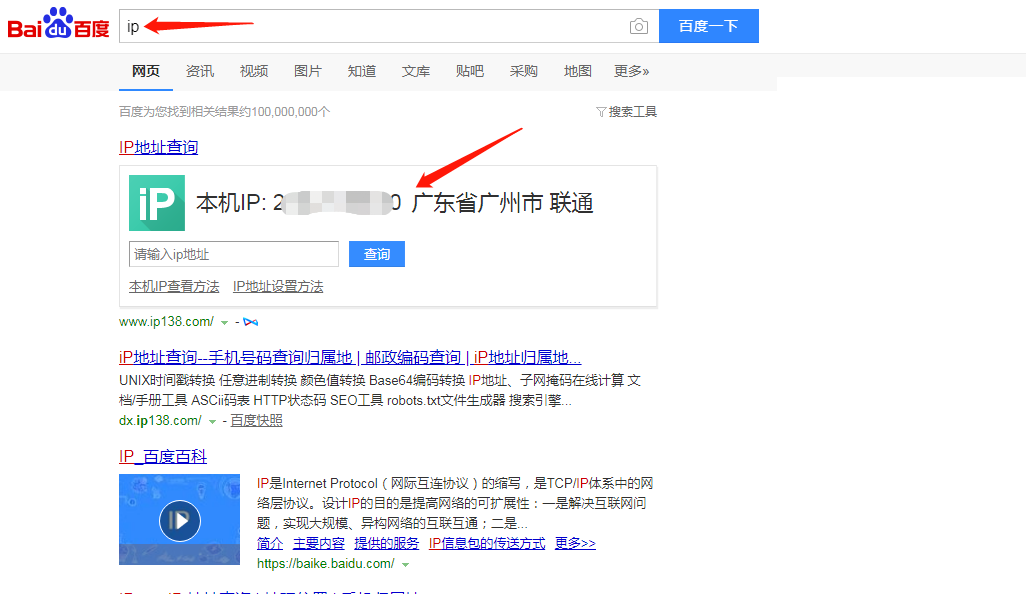Expand the arrow dropdown next to baike.baidu.com
Viewport: 1026px width, 594px height.
coord(407,563)
